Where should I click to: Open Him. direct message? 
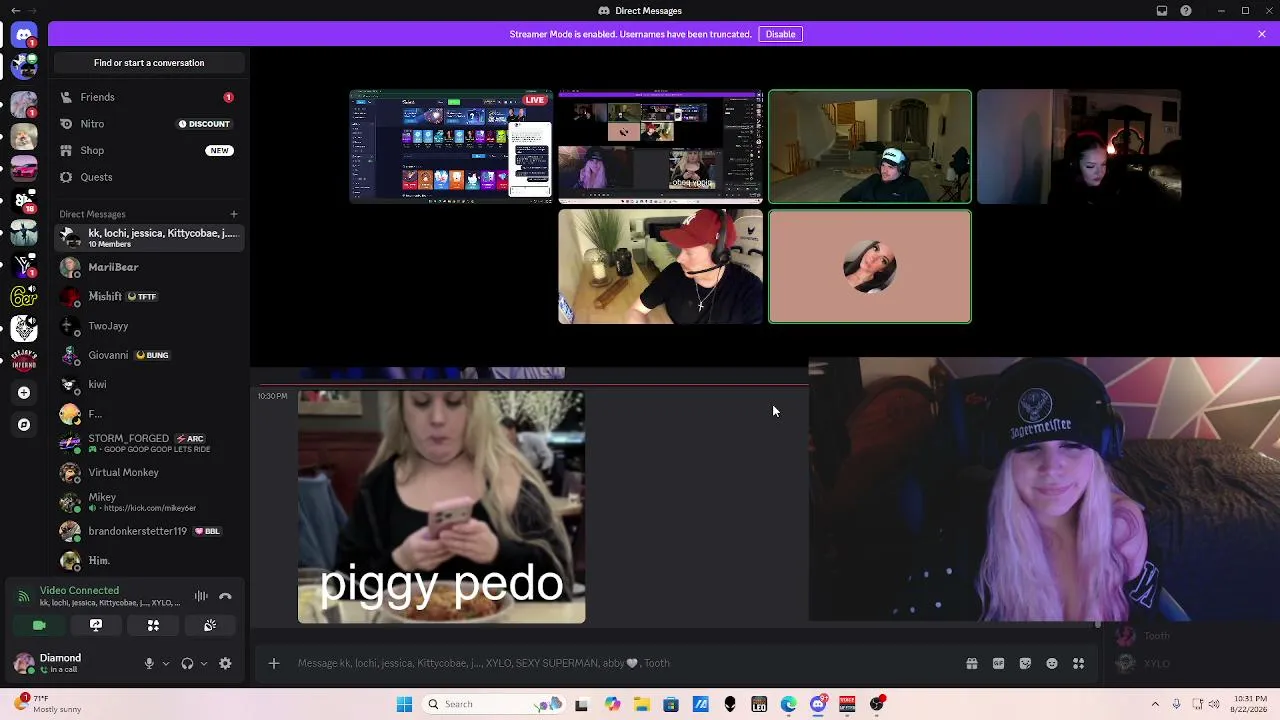[149, 560]
